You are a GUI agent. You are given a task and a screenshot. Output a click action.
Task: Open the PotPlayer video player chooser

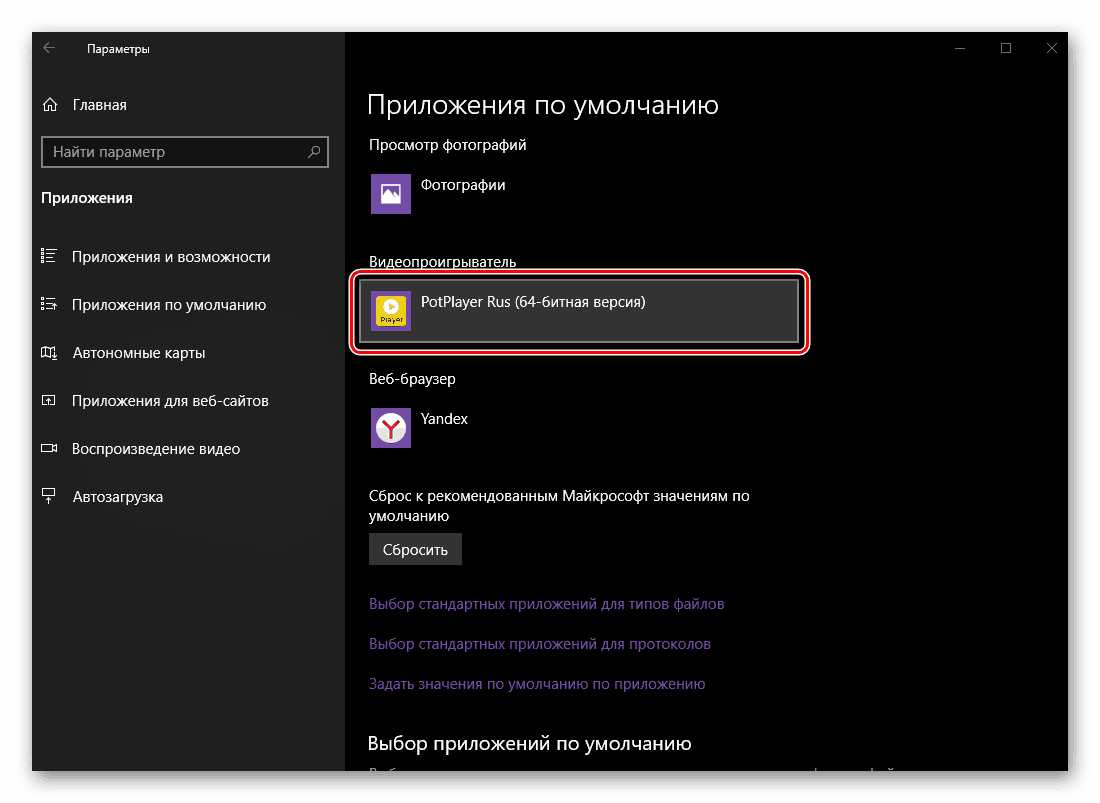[x=579, y=310]
